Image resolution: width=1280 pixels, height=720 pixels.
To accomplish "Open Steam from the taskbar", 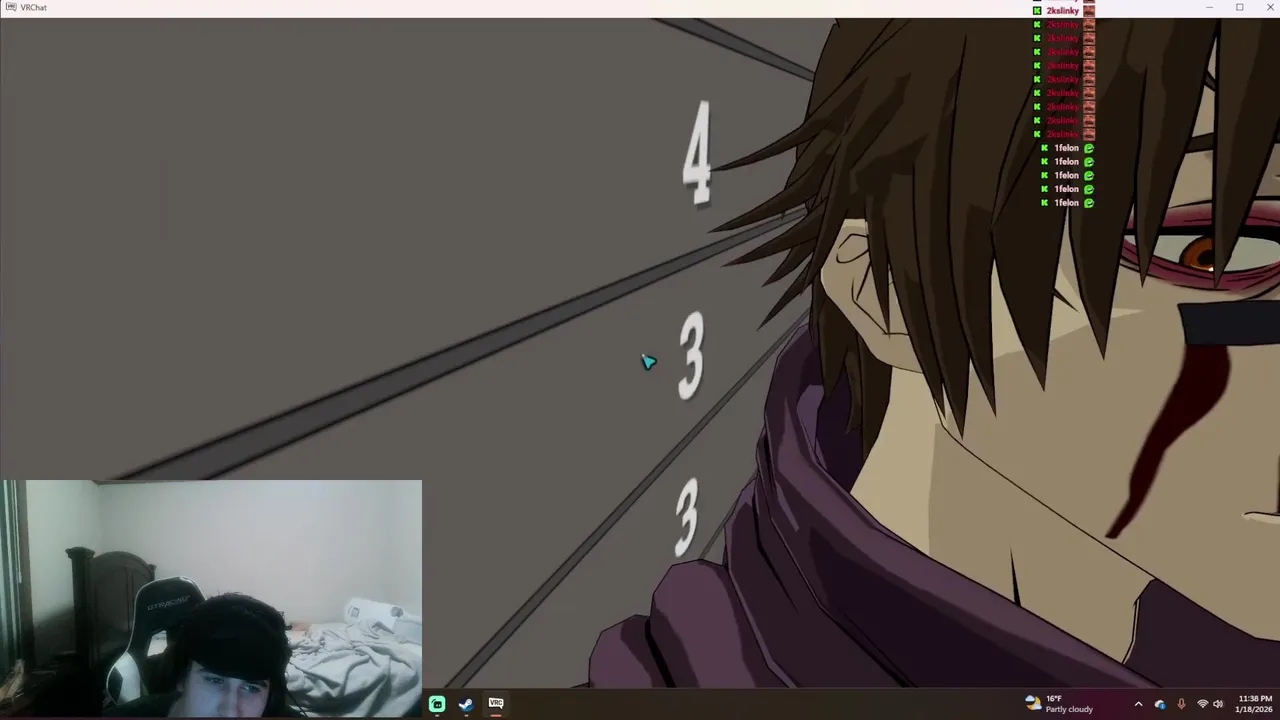I will pos(466,704).
